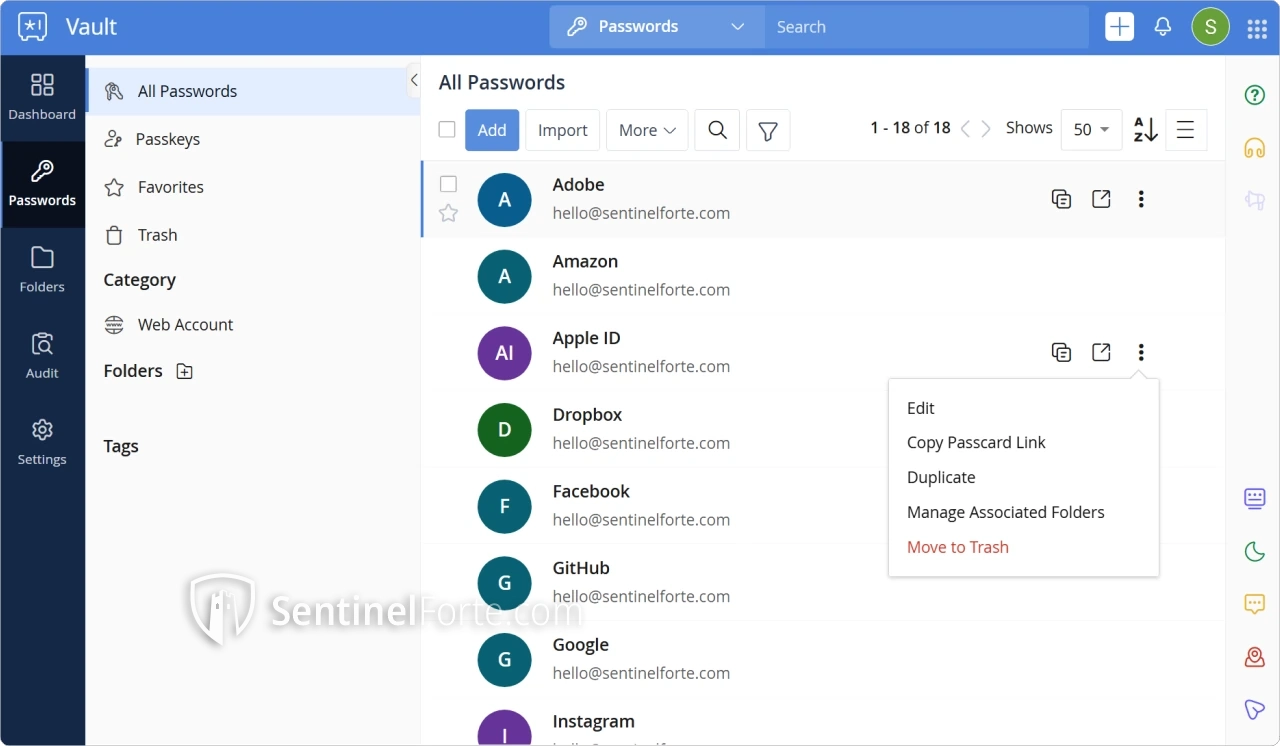Click the list view menu icon
Screen dimensions: 1280x746
[x=1185, y=130]
